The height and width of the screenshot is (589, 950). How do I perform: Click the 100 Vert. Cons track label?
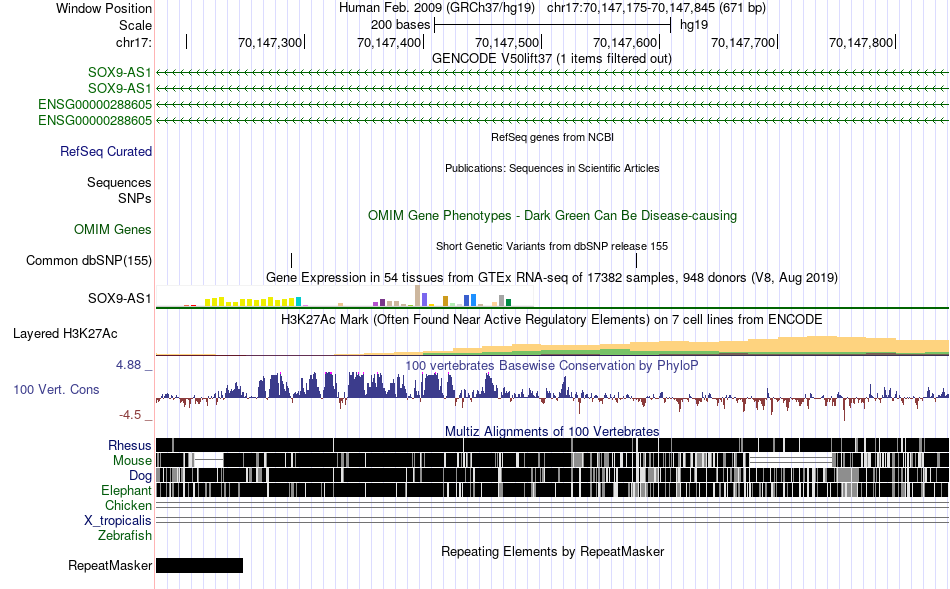pos(56,390)
